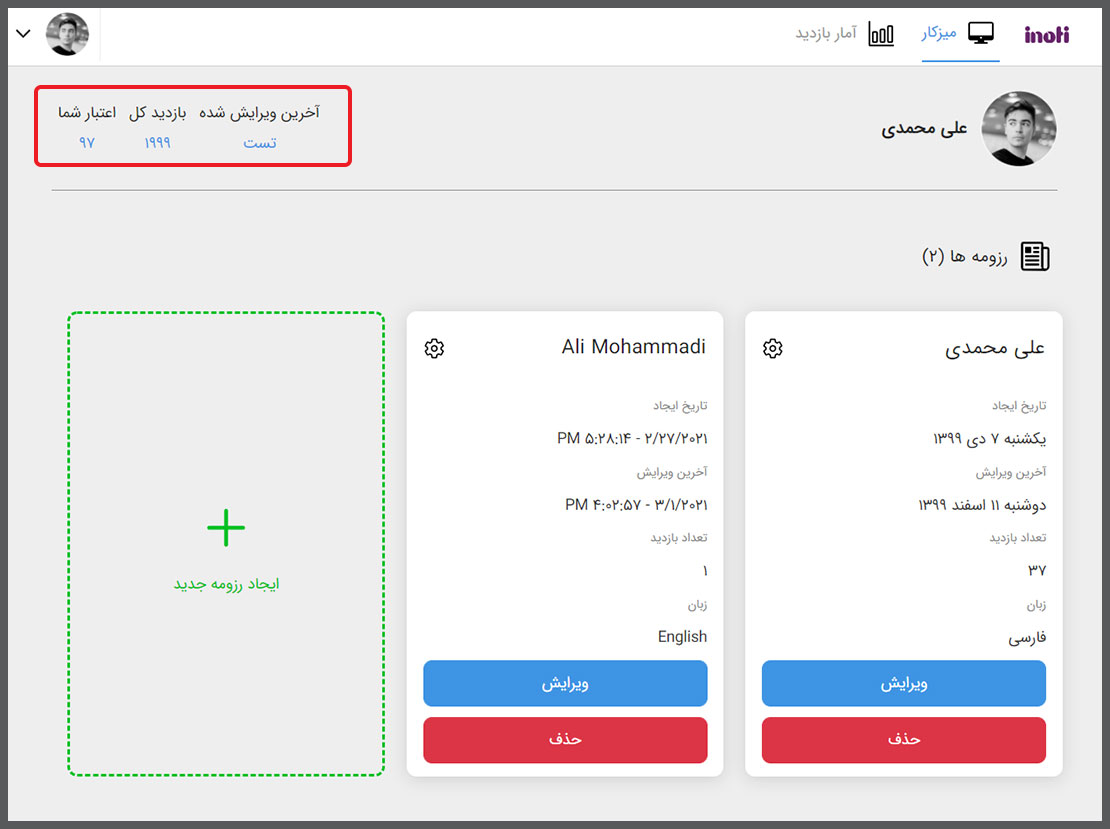Click the desktop monitor icon in navbar
The image size is (1110, 829).
click(x=981, y=34)
